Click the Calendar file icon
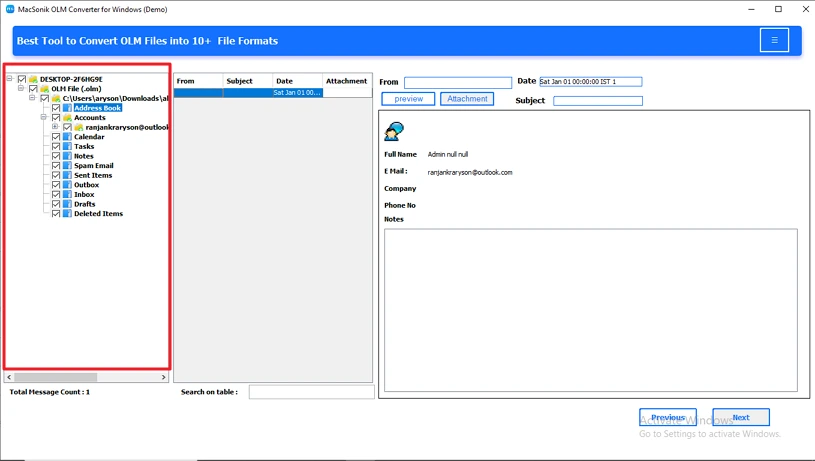The image size is (815, 461). [x=67, y=137]
